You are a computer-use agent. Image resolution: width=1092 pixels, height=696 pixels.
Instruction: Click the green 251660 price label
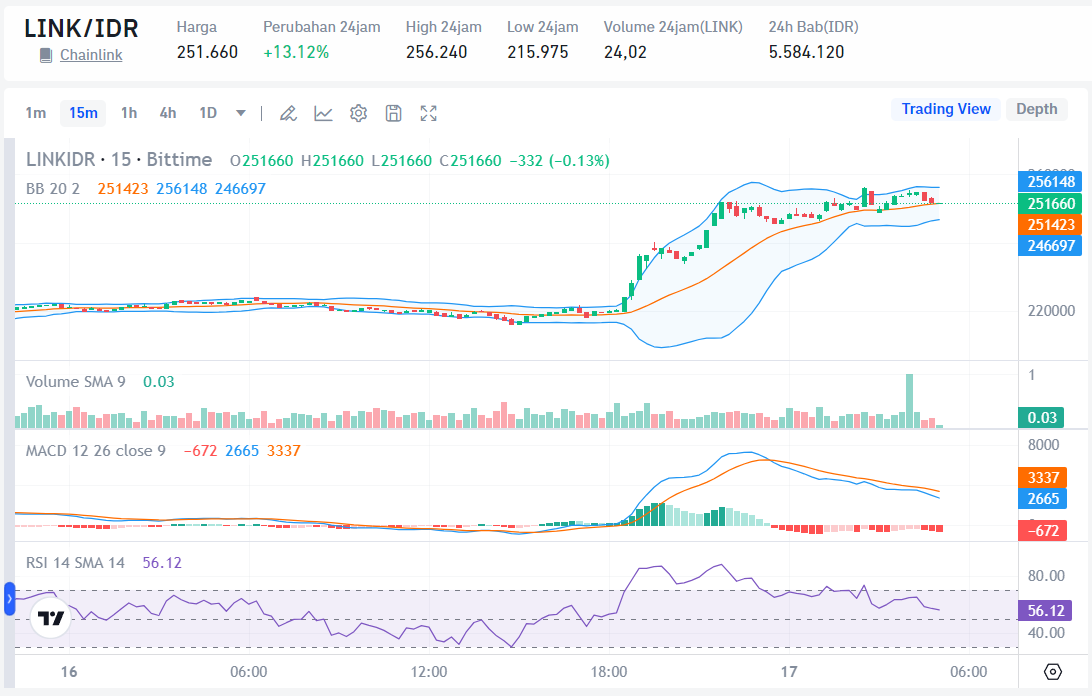pos(1050,203)
